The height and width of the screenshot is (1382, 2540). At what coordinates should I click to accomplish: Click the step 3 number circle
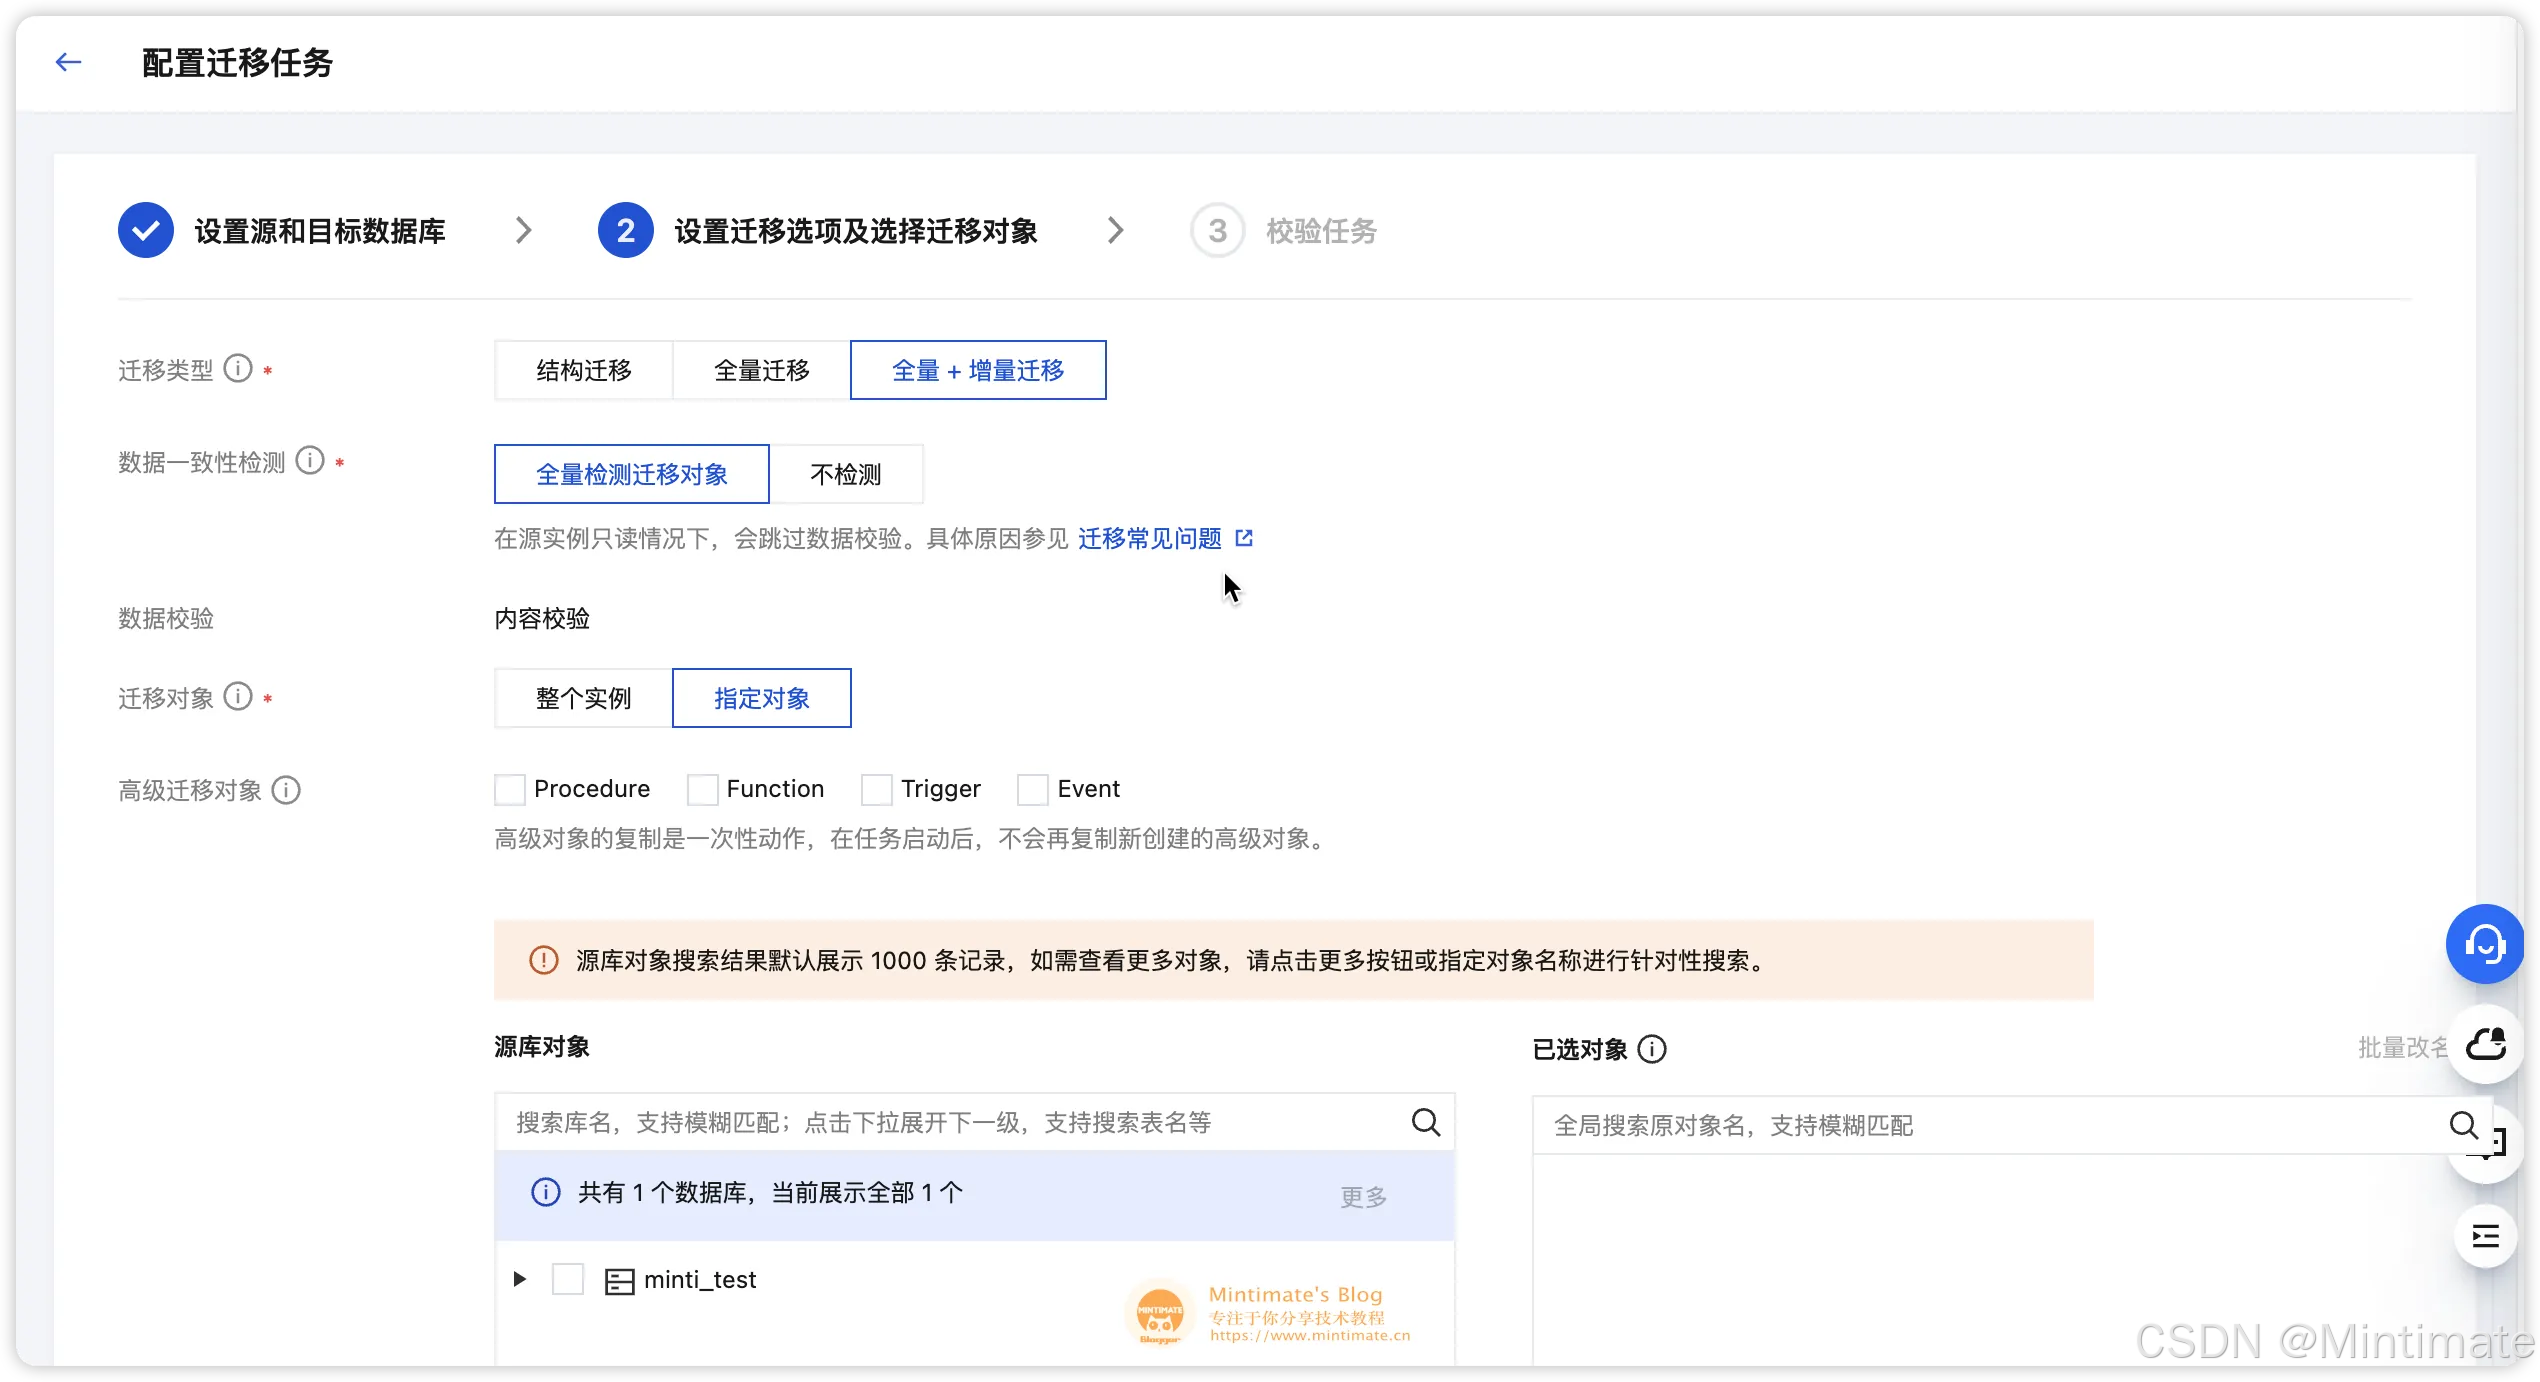point(1217,231)
